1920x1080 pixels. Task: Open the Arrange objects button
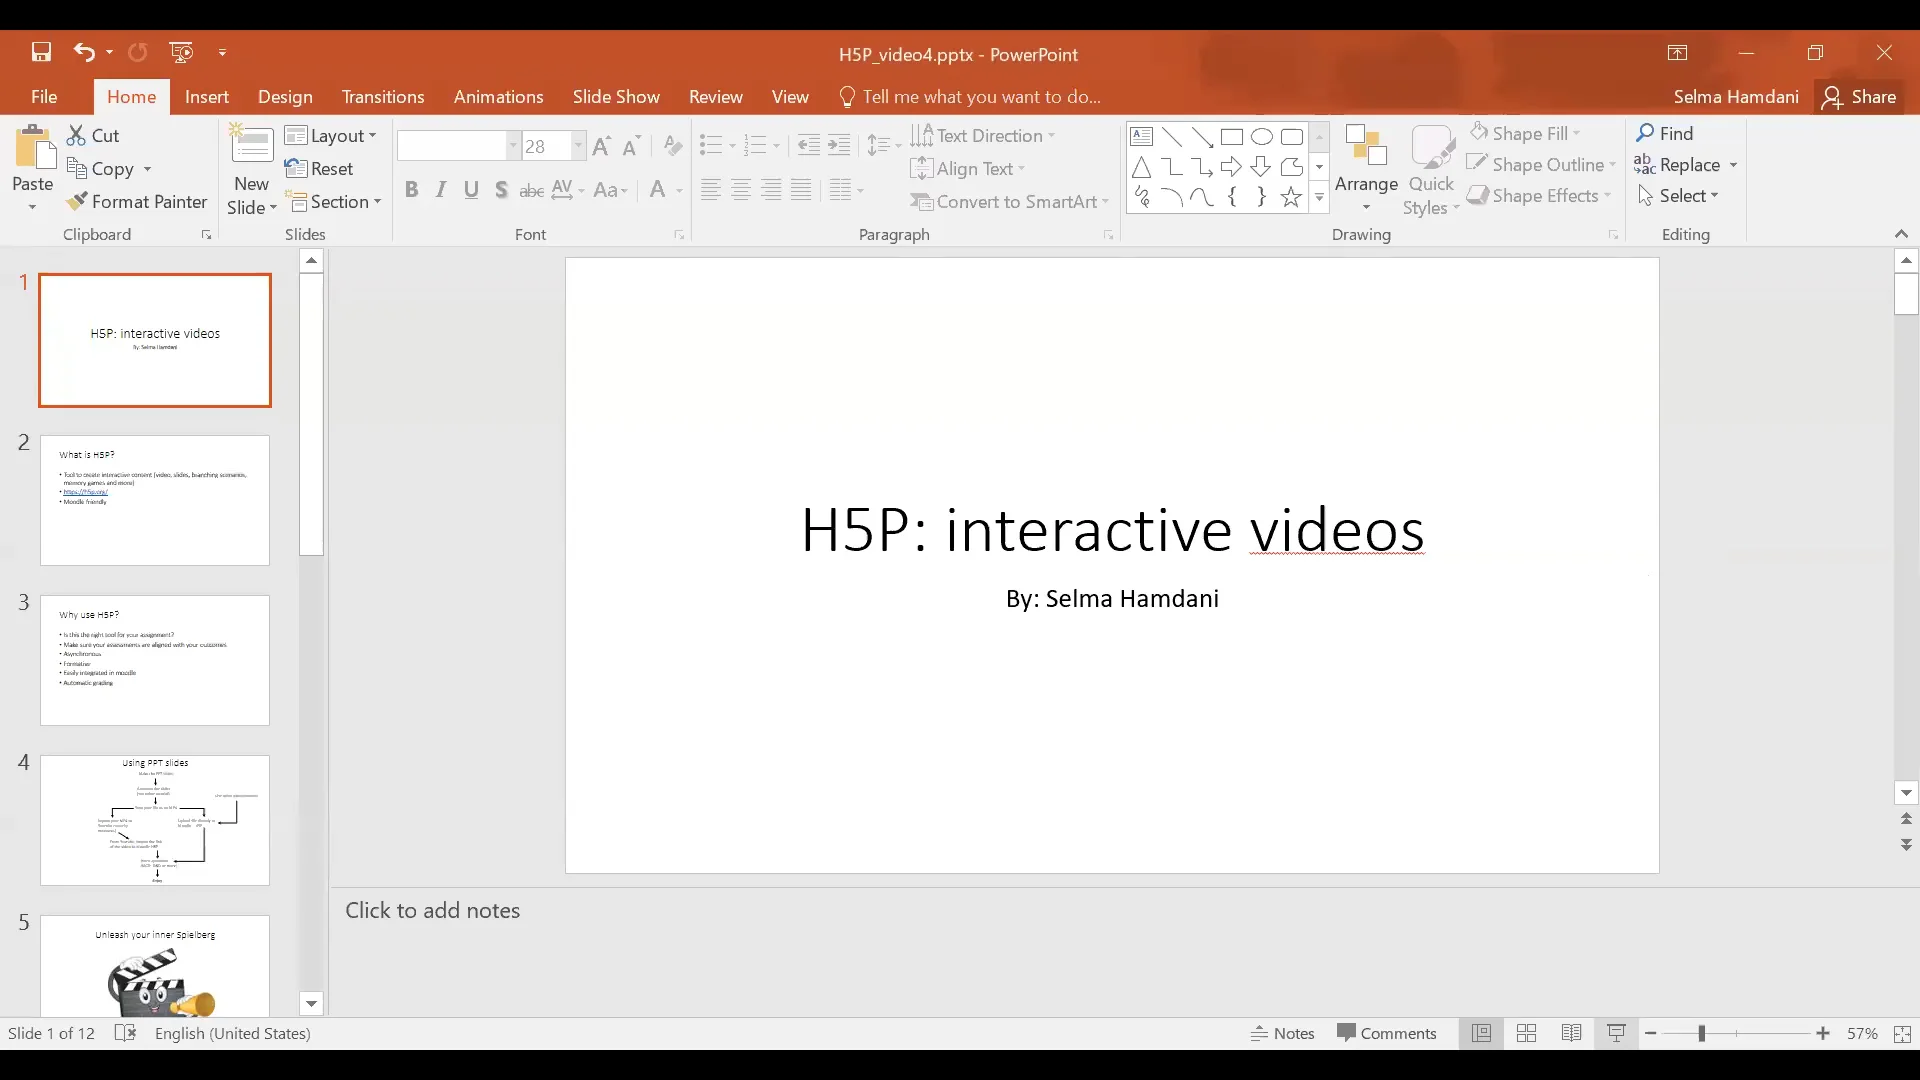pyautogui.click(x=1366, y=168)
